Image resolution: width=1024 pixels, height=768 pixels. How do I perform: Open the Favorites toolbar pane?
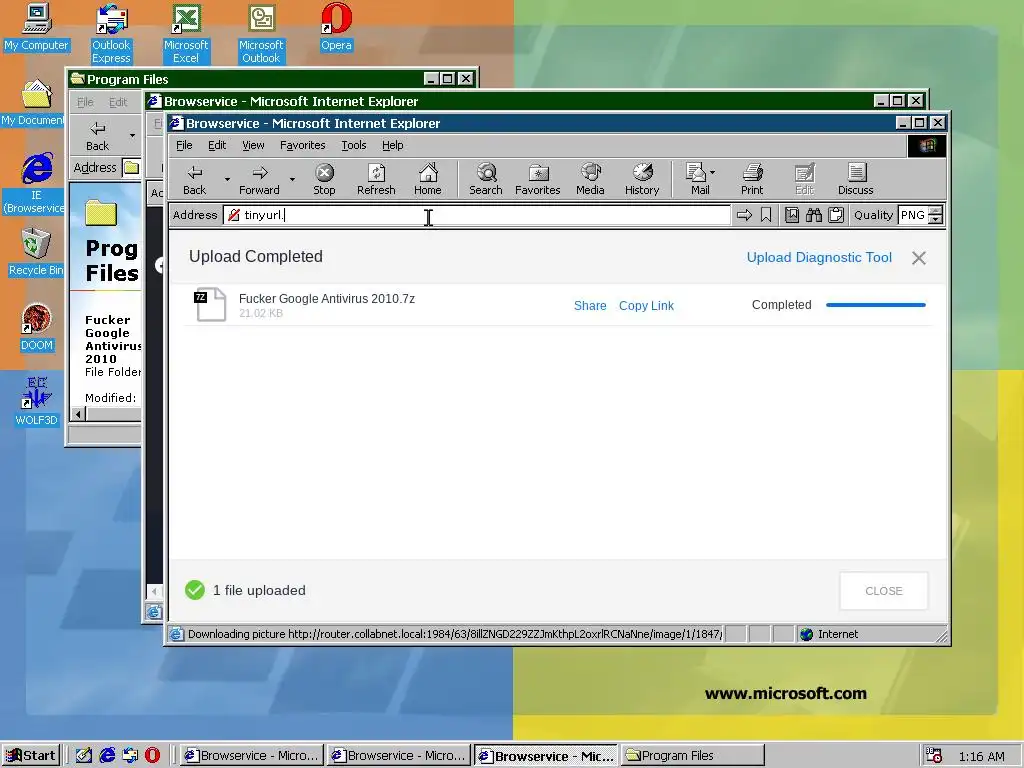[537, 180]
